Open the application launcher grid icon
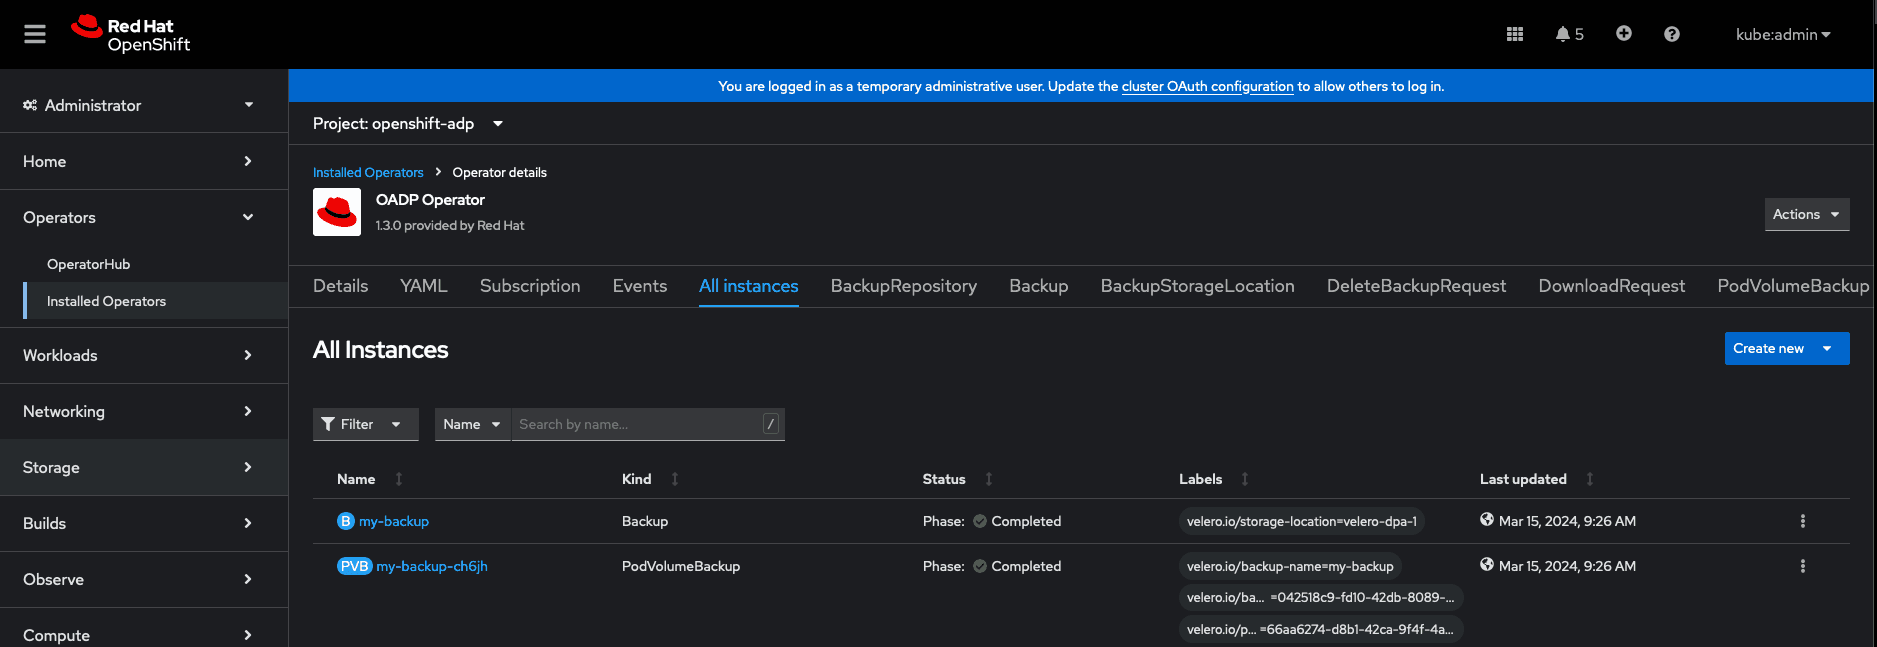 point(1515,34)
